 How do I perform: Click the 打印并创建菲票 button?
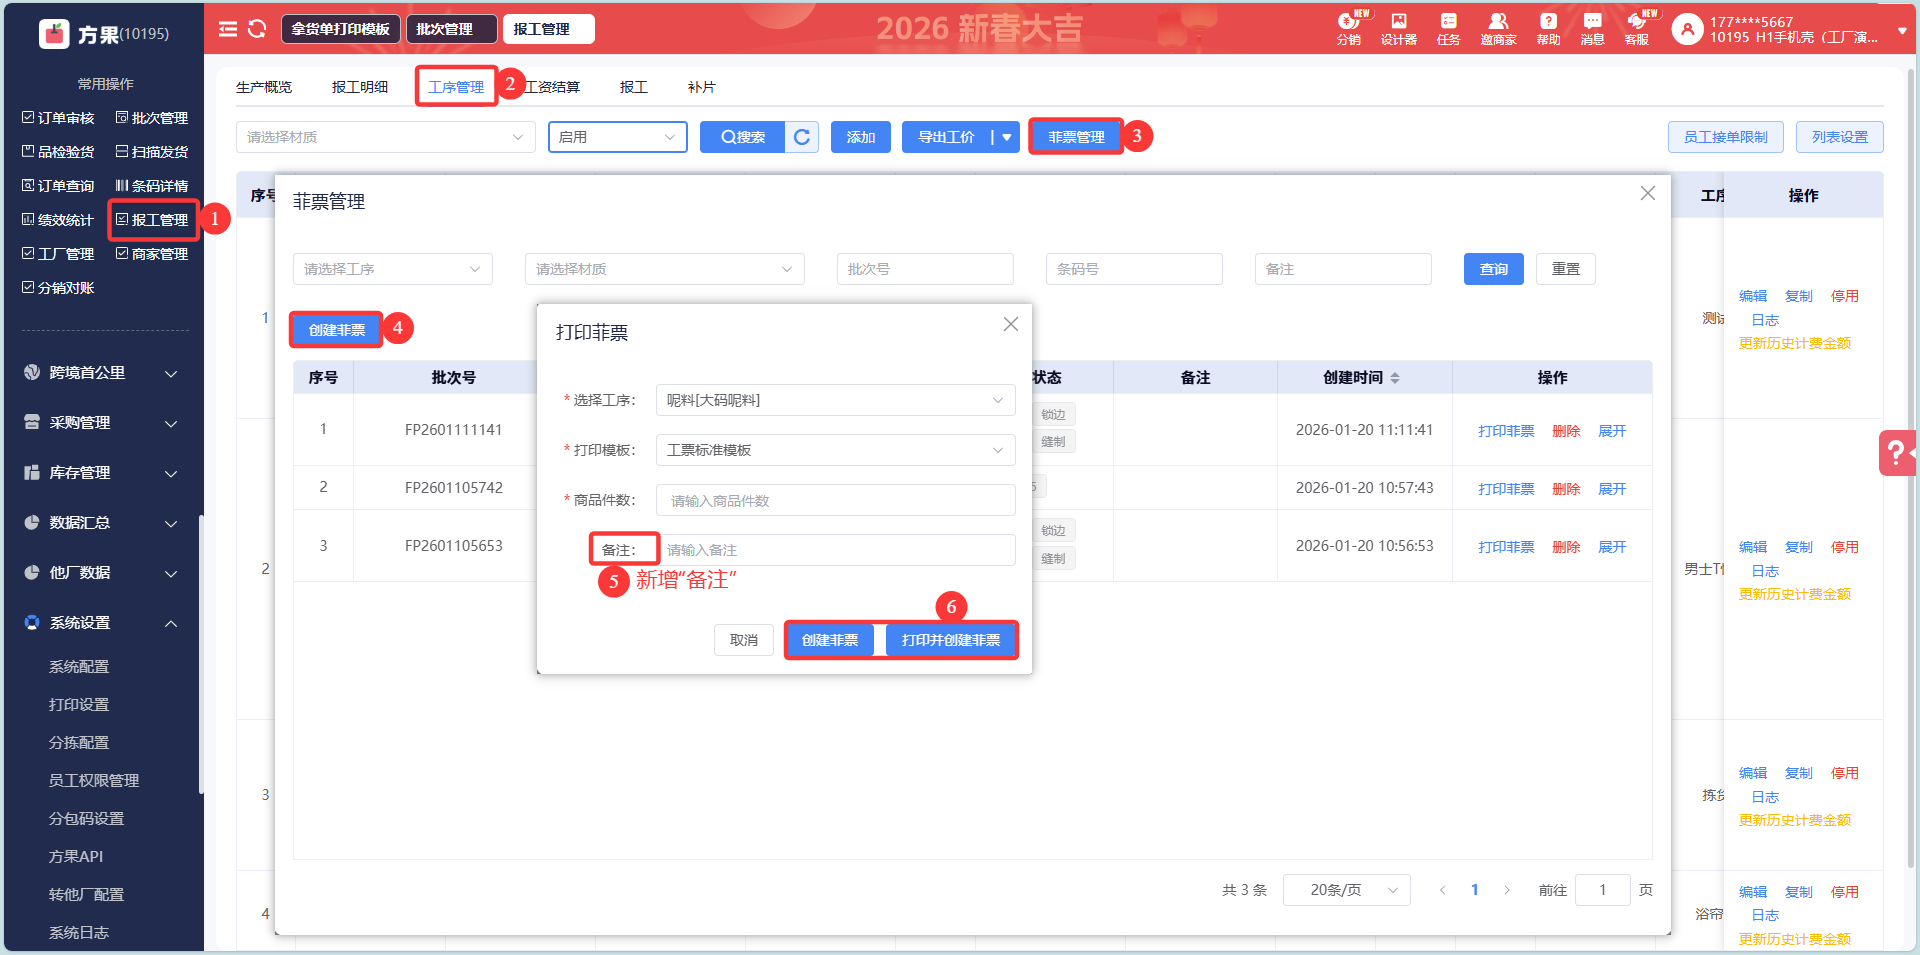pos(950,640)
